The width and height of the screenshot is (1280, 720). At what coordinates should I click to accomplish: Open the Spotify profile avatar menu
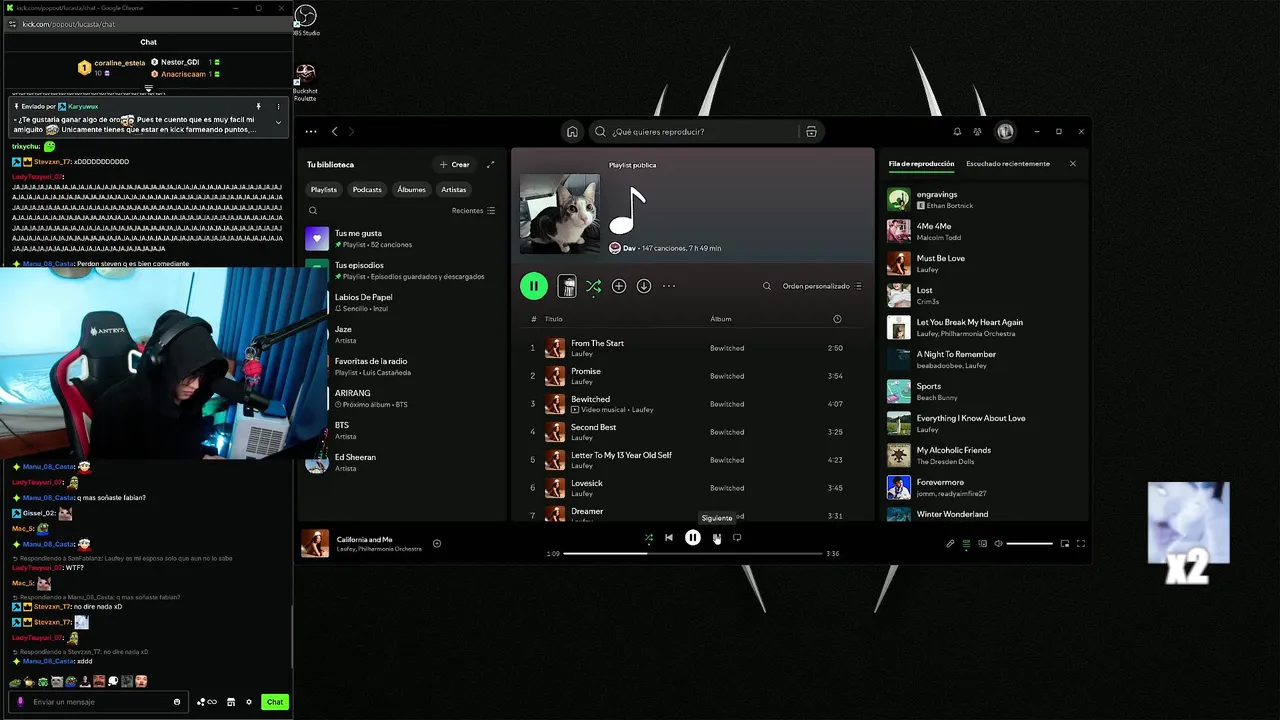click(1005, 131)
